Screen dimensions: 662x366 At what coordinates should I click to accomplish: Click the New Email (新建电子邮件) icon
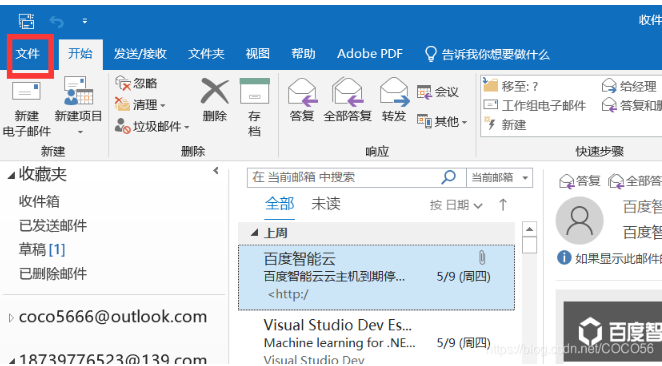[x=26, y=91]
